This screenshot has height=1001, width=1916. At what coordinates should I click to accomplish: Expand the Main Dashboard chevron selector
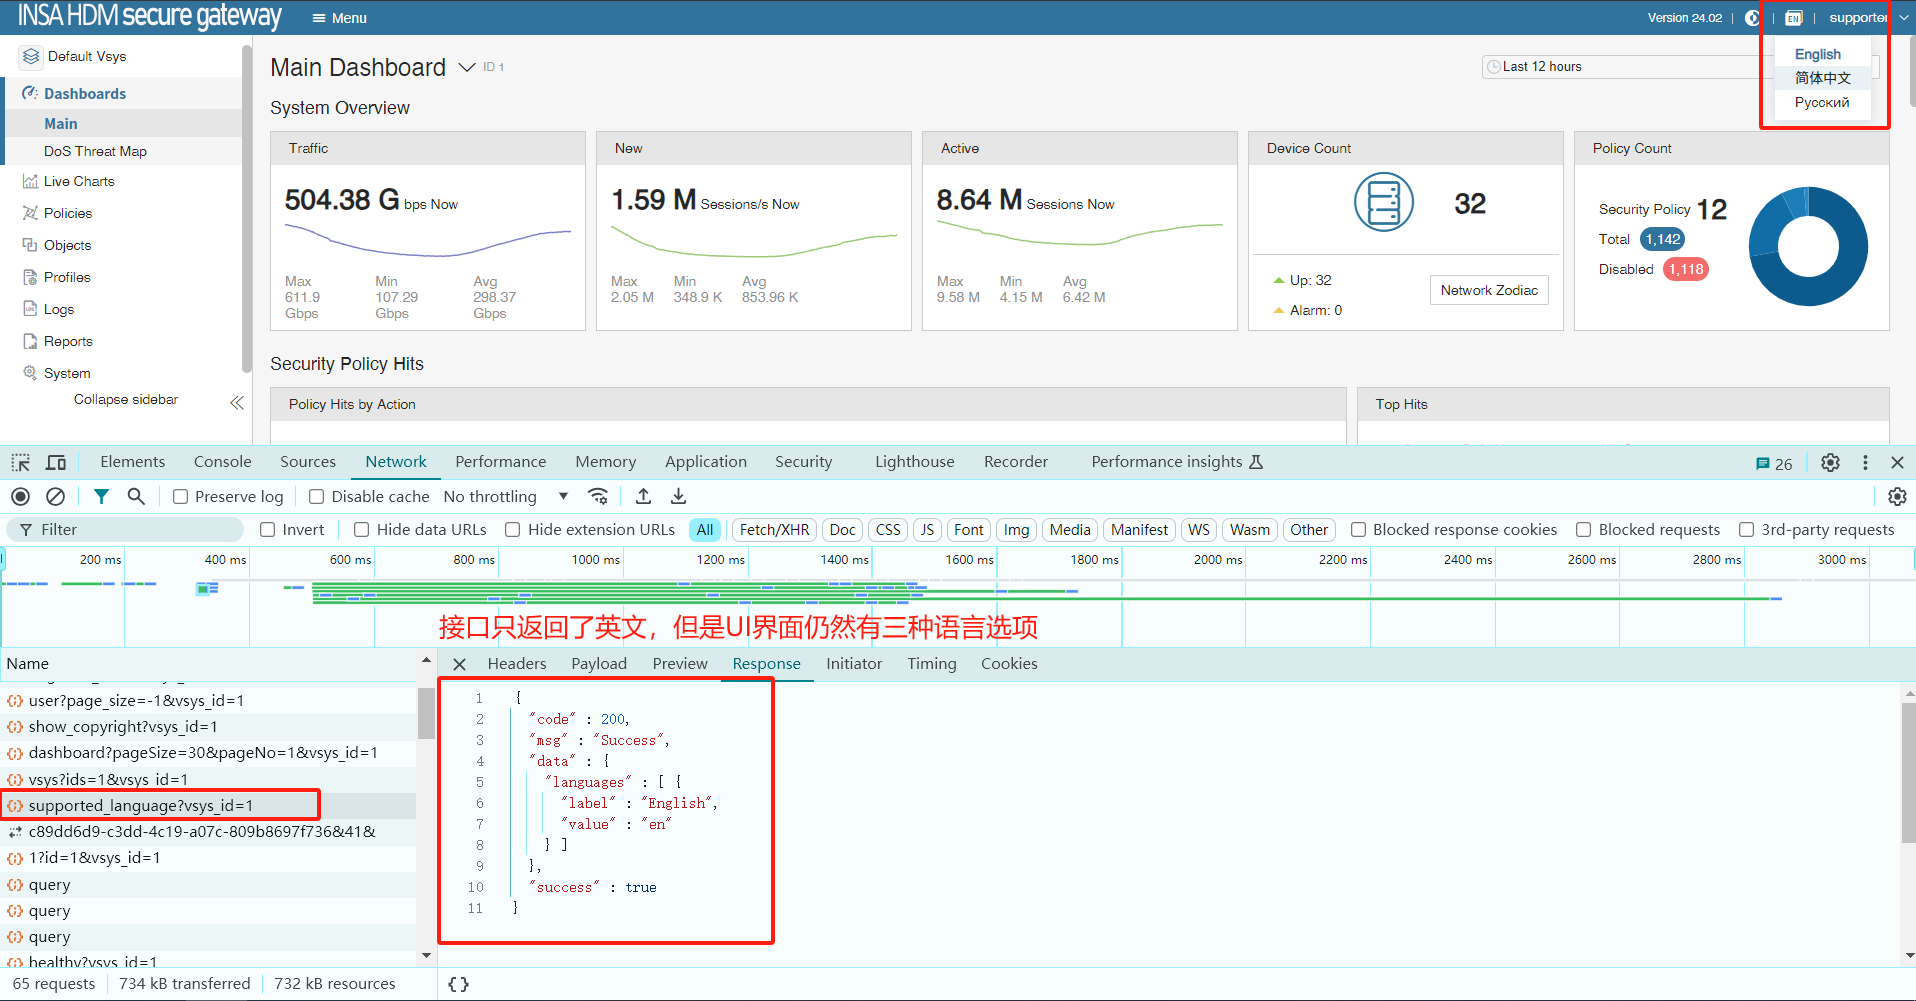tap(467, 68)
